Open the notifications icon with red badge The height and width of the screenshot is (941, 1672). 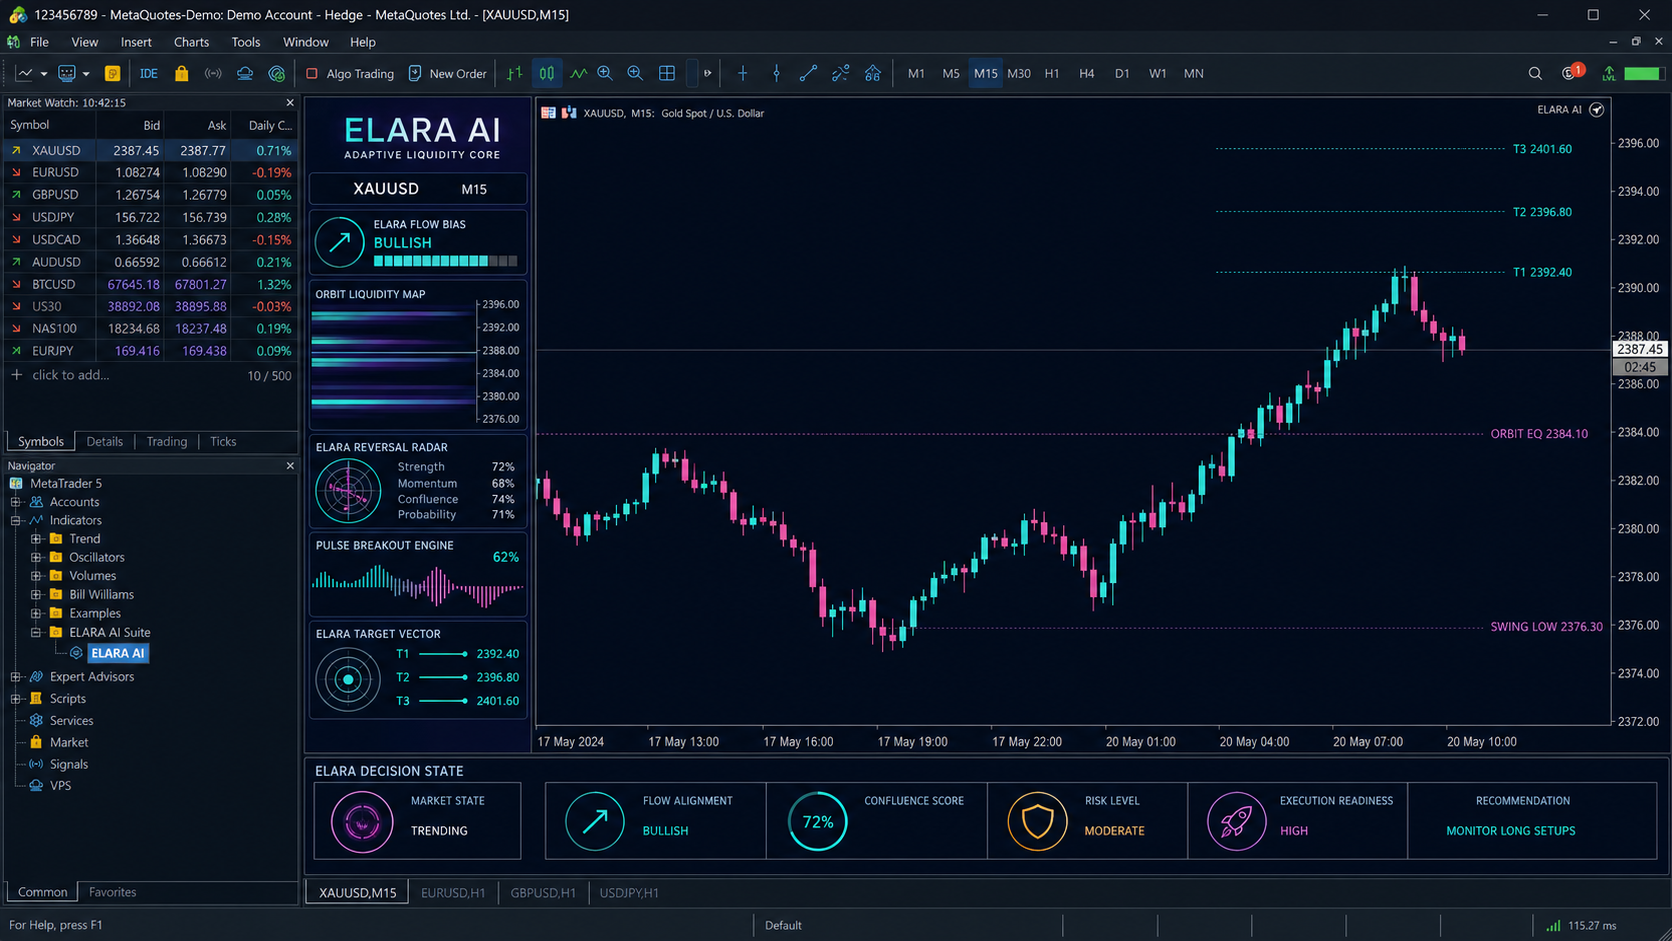pyautogui.click(x=1572, y=72)
